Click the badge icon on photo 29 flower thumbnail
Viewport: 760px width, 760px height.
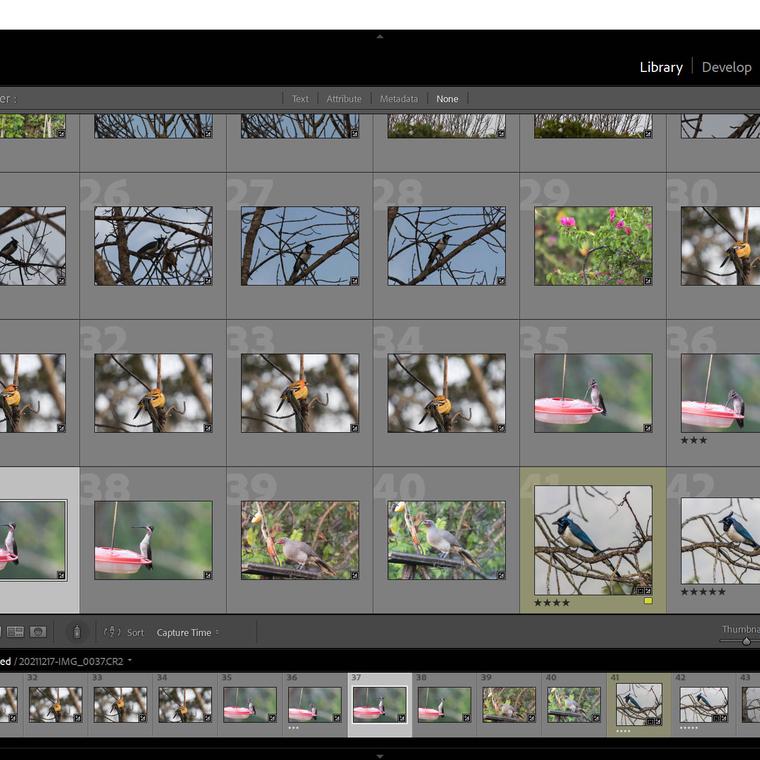pos(647,281)
